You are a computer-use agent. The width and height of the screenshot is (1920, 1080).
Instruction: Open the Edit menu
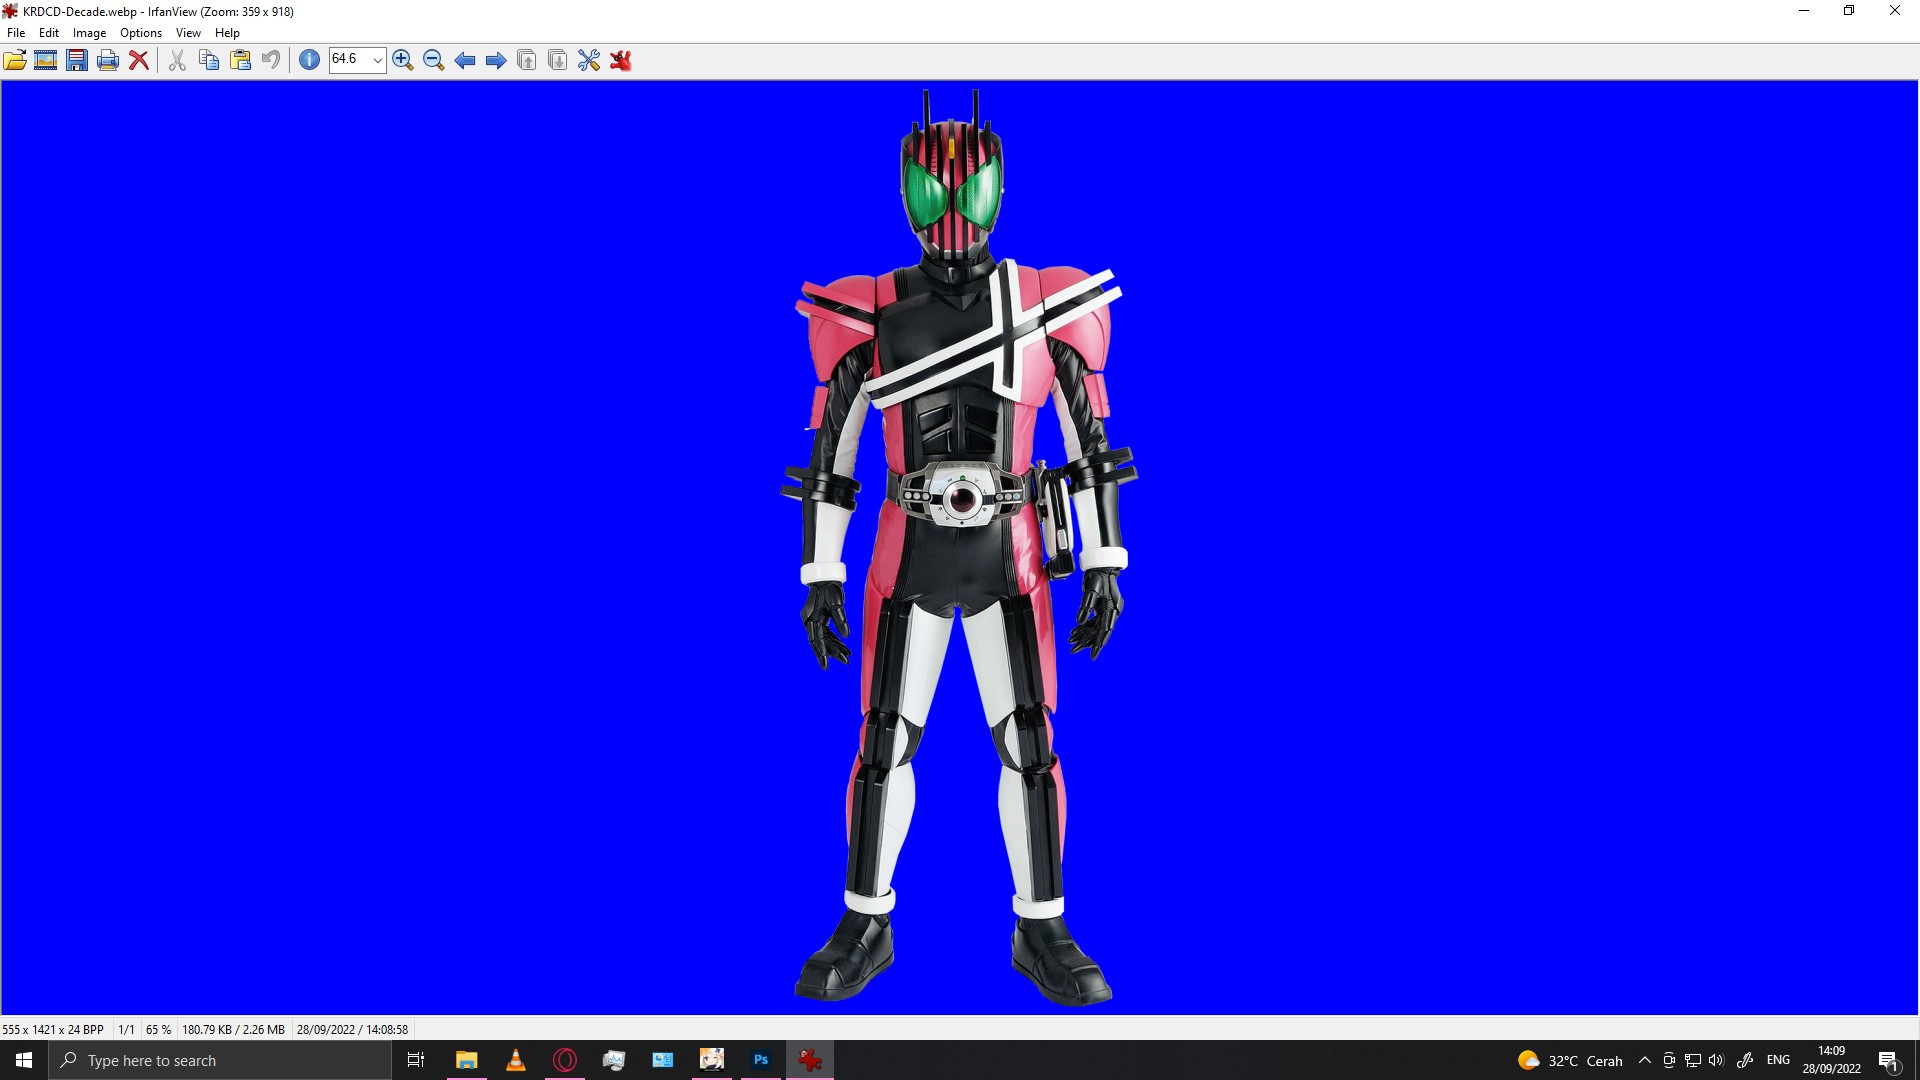[49, 33]
